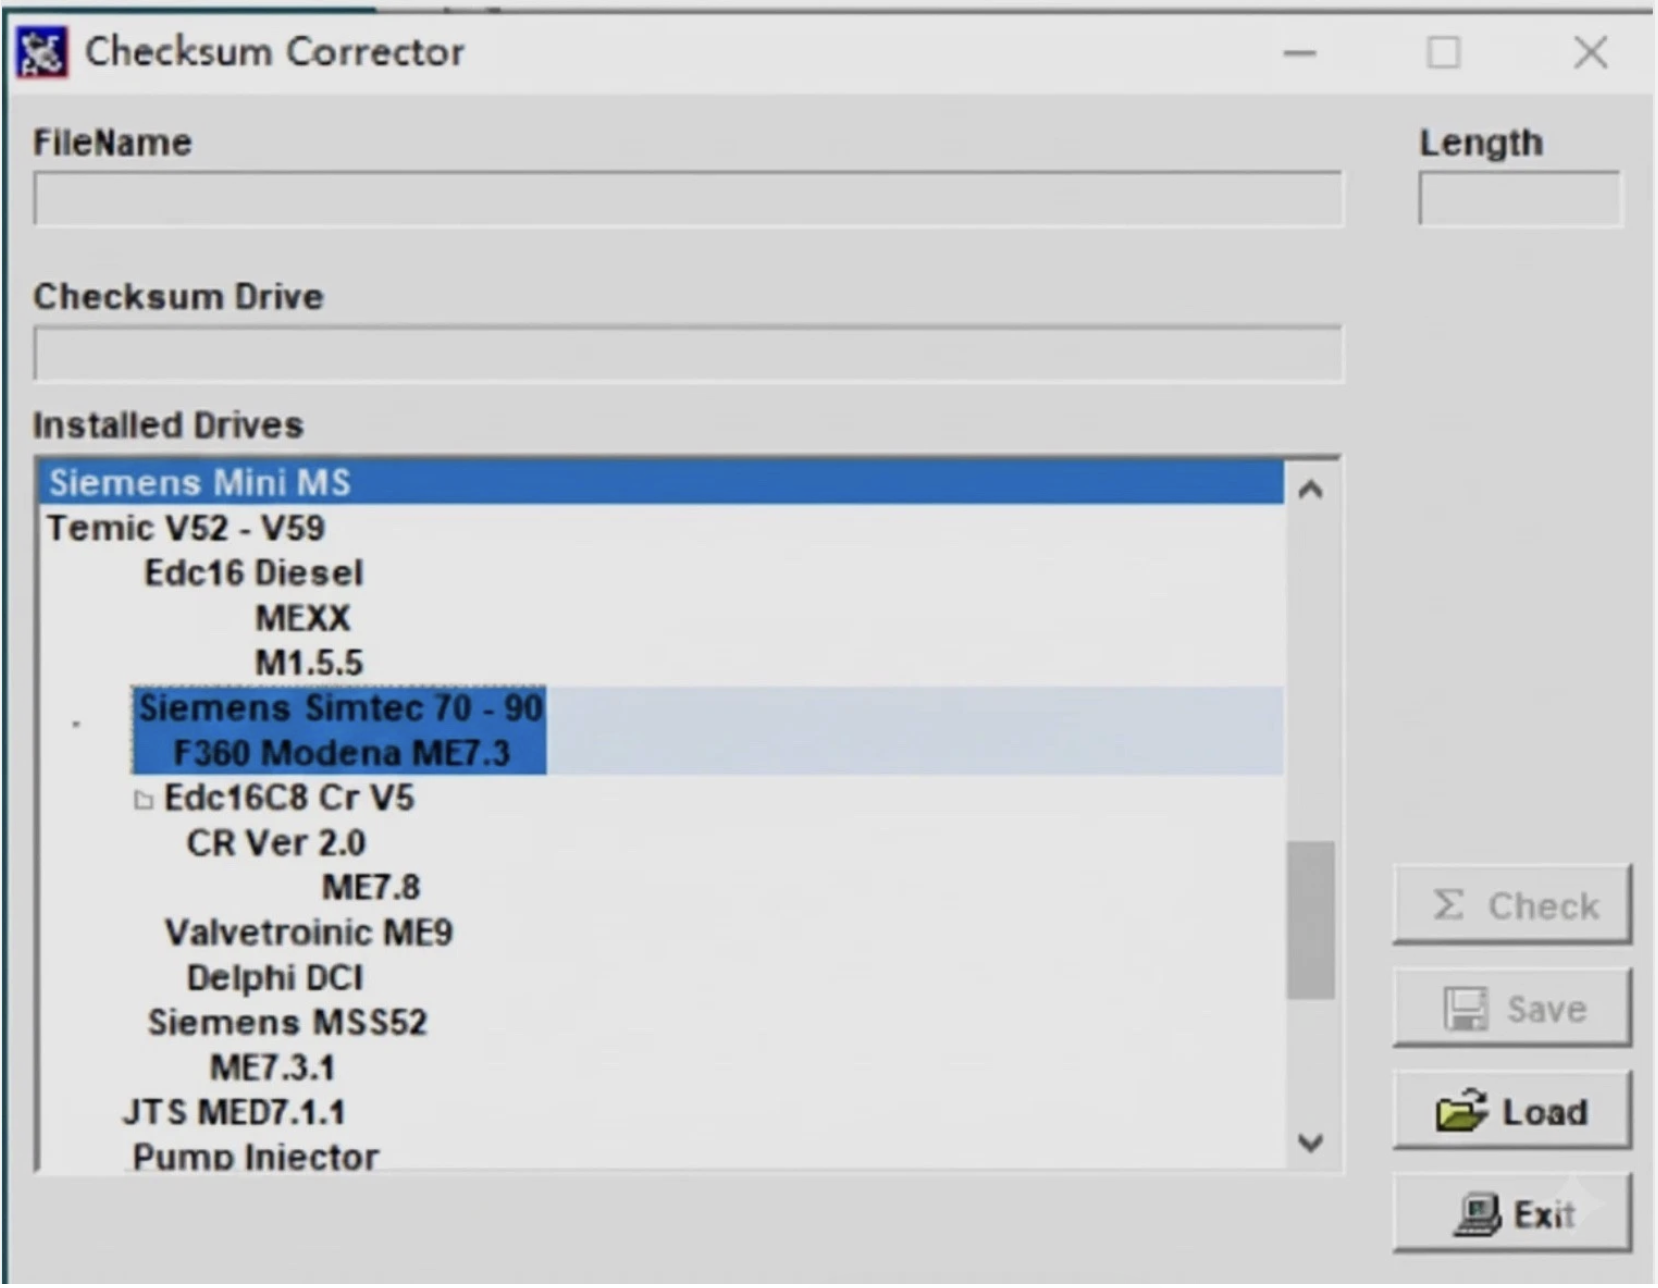Click inside the FileName text field
The width and height of the screenshot is (1658, 1288).
point(688,198)
